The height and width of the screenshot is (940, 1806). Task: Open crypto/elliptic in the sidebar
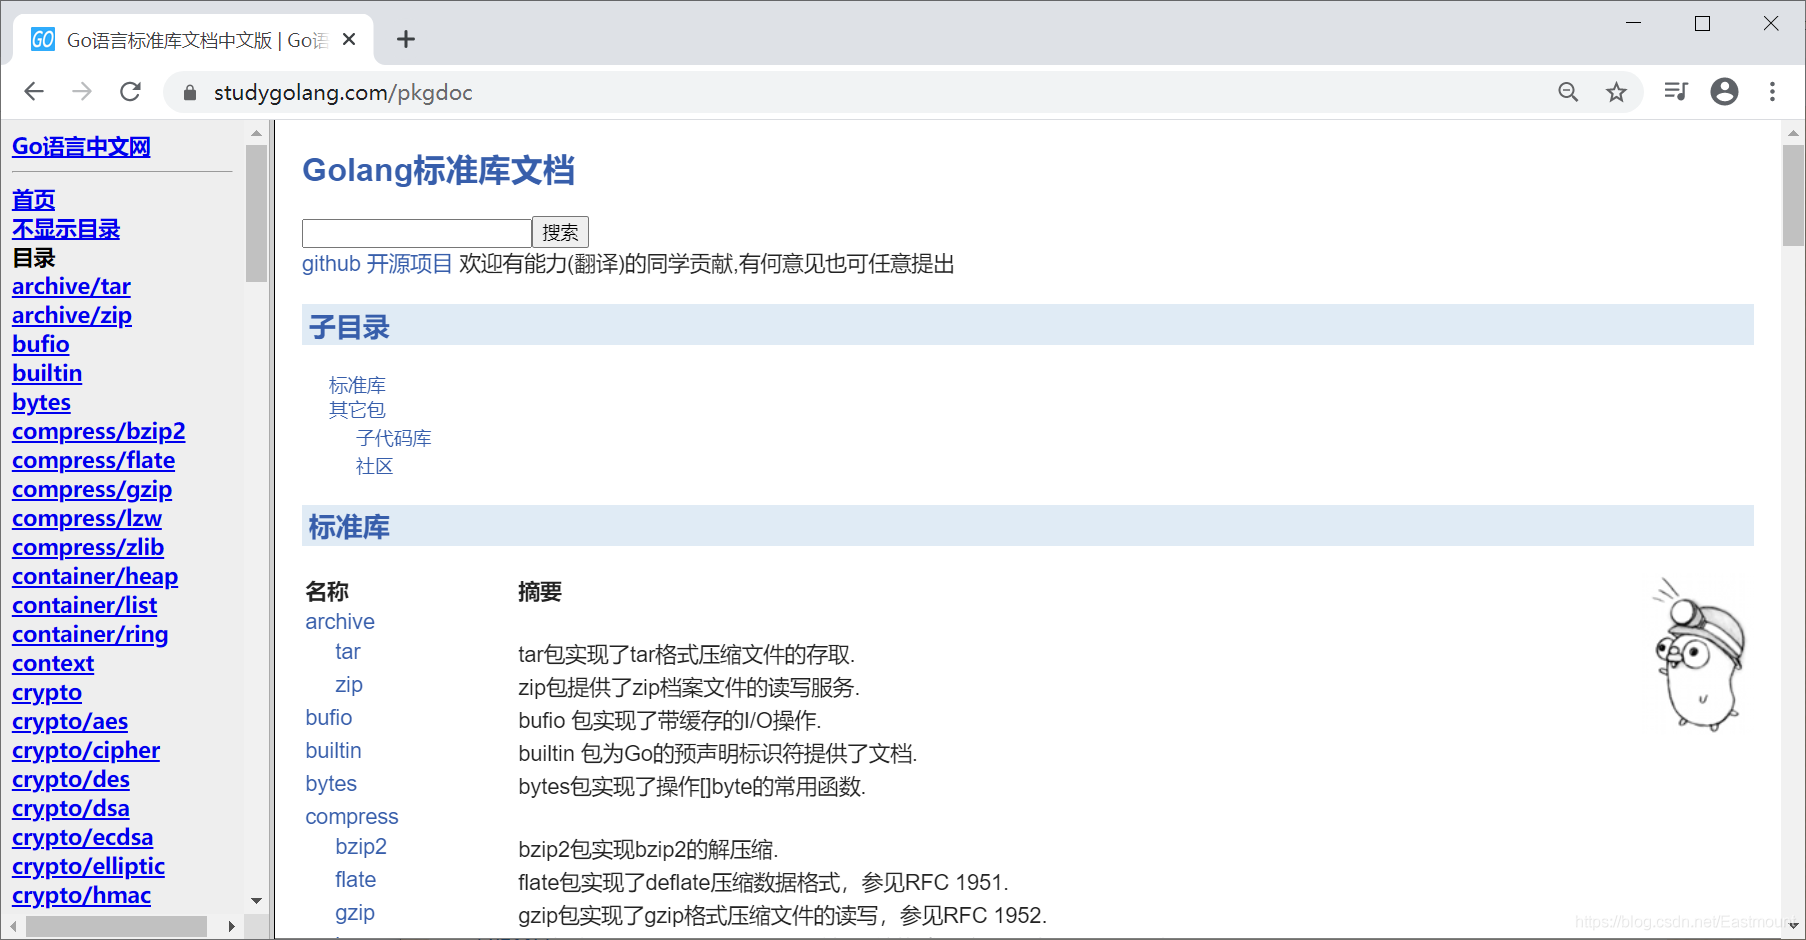89,867
